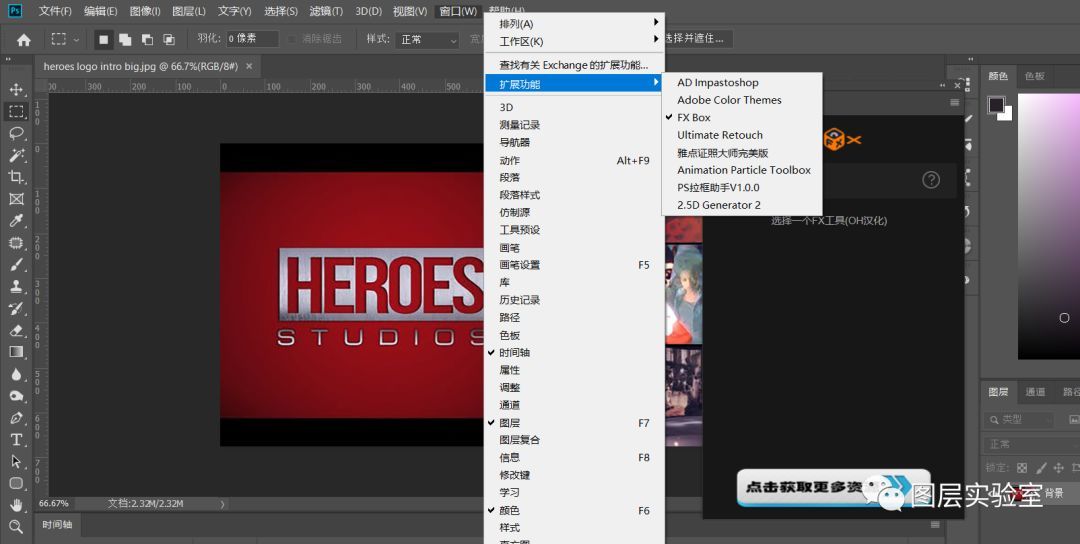Uncheck FX Box in the extensions submenu
The image size is (1080, 544).
(x=694, y=118)
